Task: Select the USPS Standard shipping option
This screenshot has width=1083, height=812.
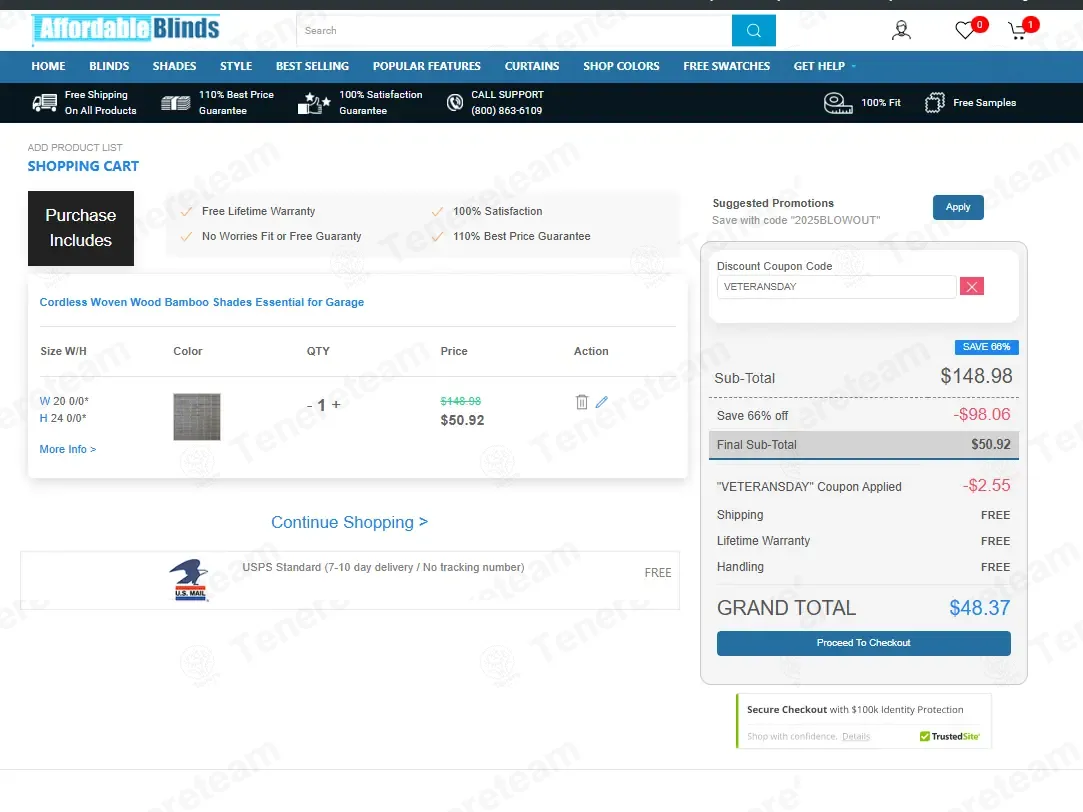Action: pos(350,580)
